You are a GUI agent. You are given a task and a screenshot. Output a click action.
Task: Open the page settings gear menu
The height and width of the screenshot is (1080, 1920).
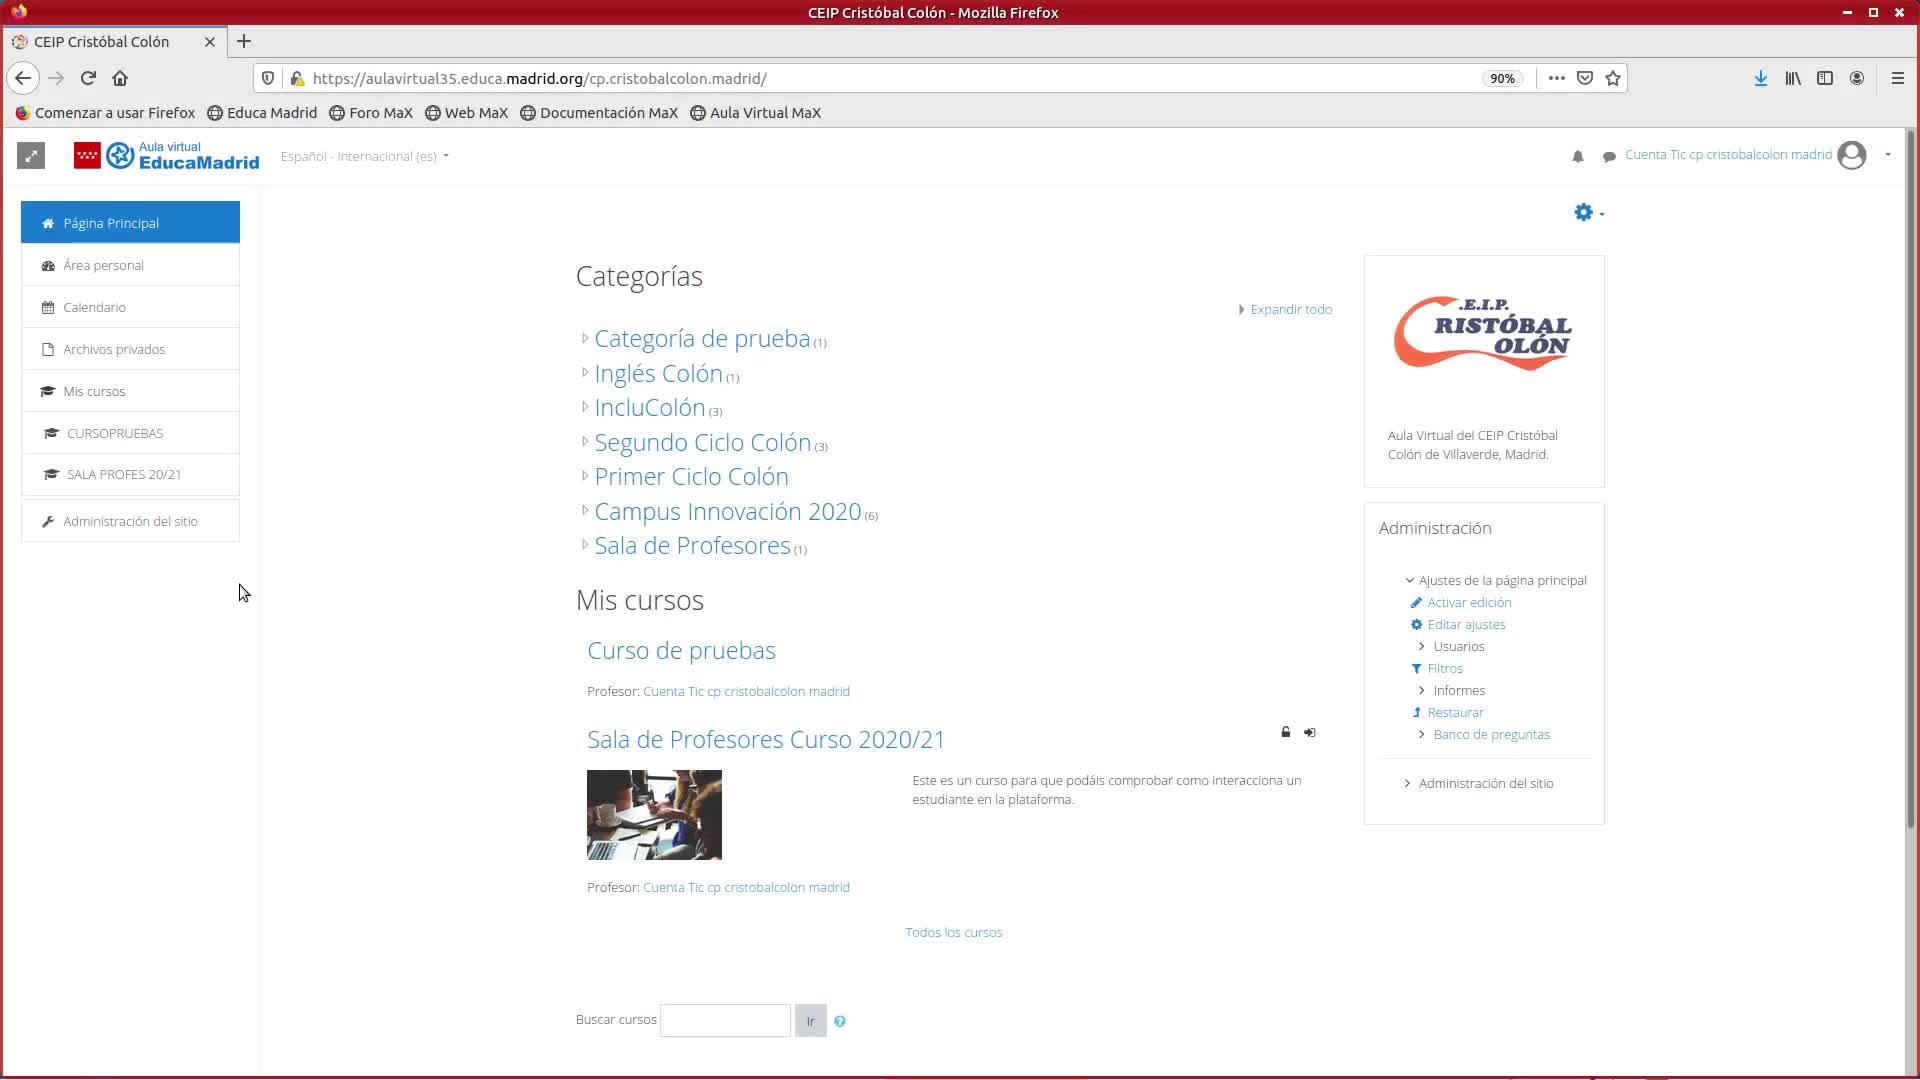coord(1588,213)
